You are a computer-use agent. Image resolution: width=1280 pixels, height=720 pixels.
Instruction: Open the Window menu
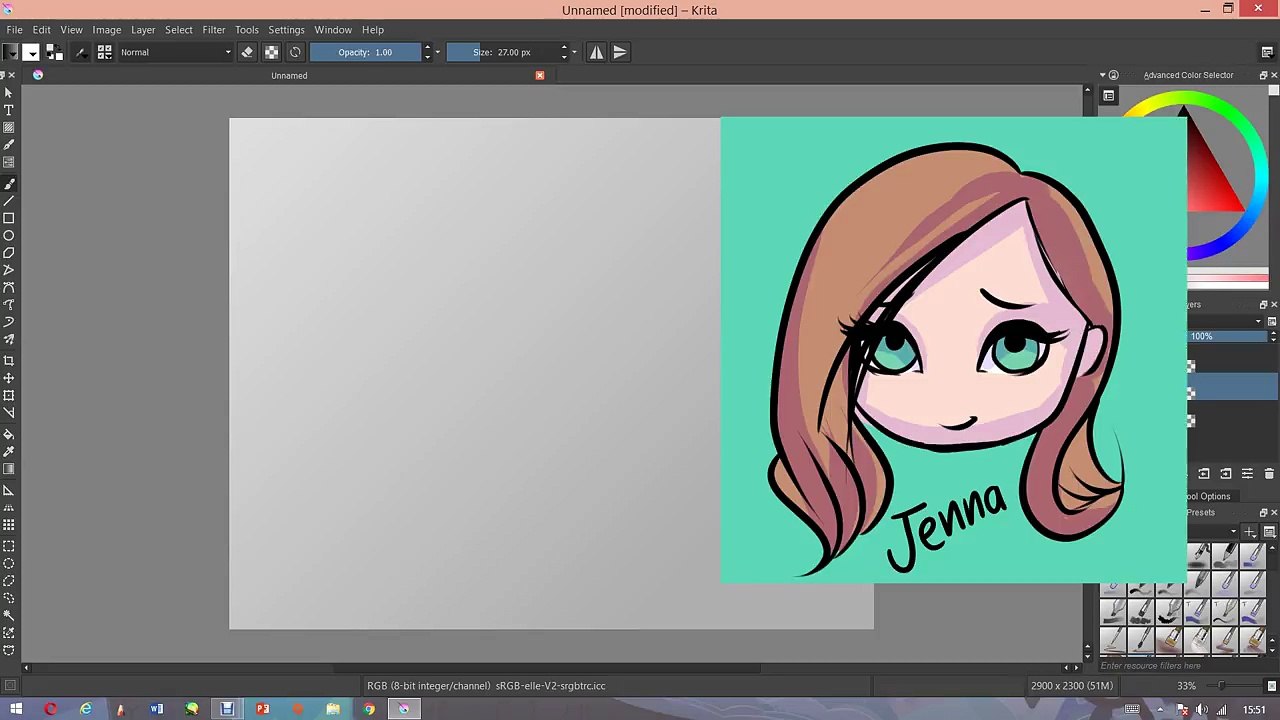click(x=333, y=30)
